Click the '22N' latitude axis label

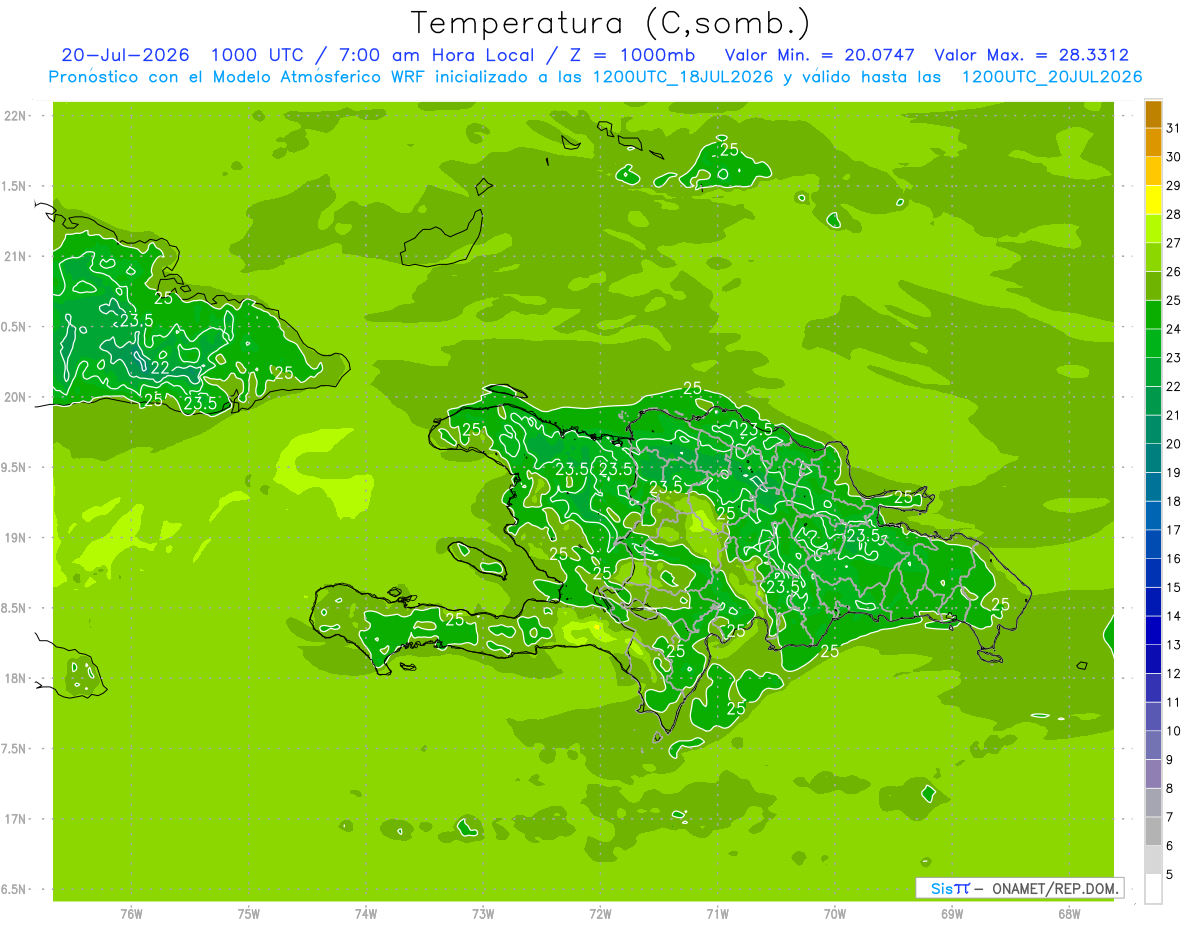coord(15,116)
